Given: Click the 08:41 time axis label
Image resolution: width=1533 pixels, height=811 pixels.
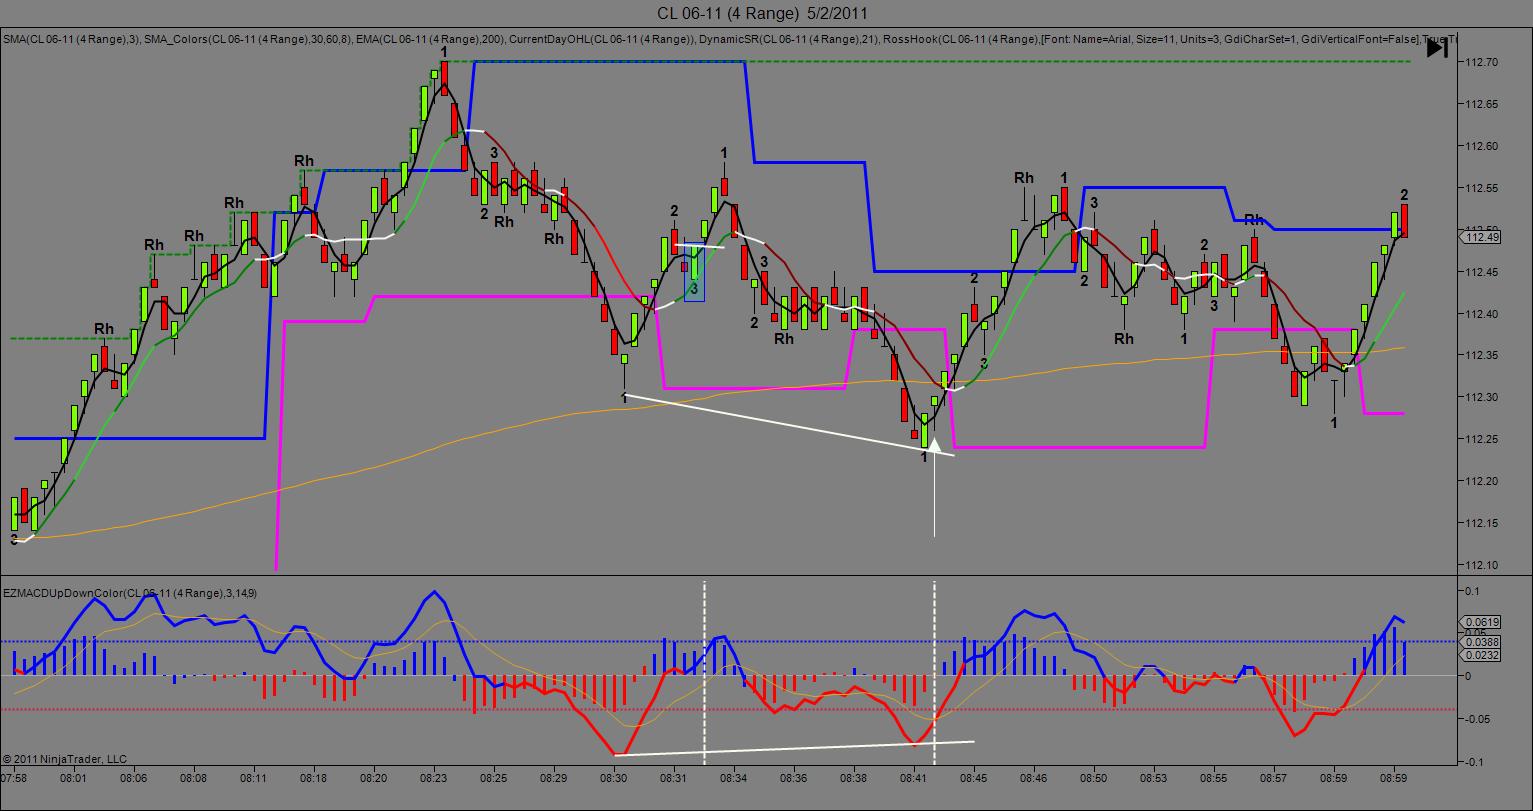Looking at the screenshot, I should [914, 777].
